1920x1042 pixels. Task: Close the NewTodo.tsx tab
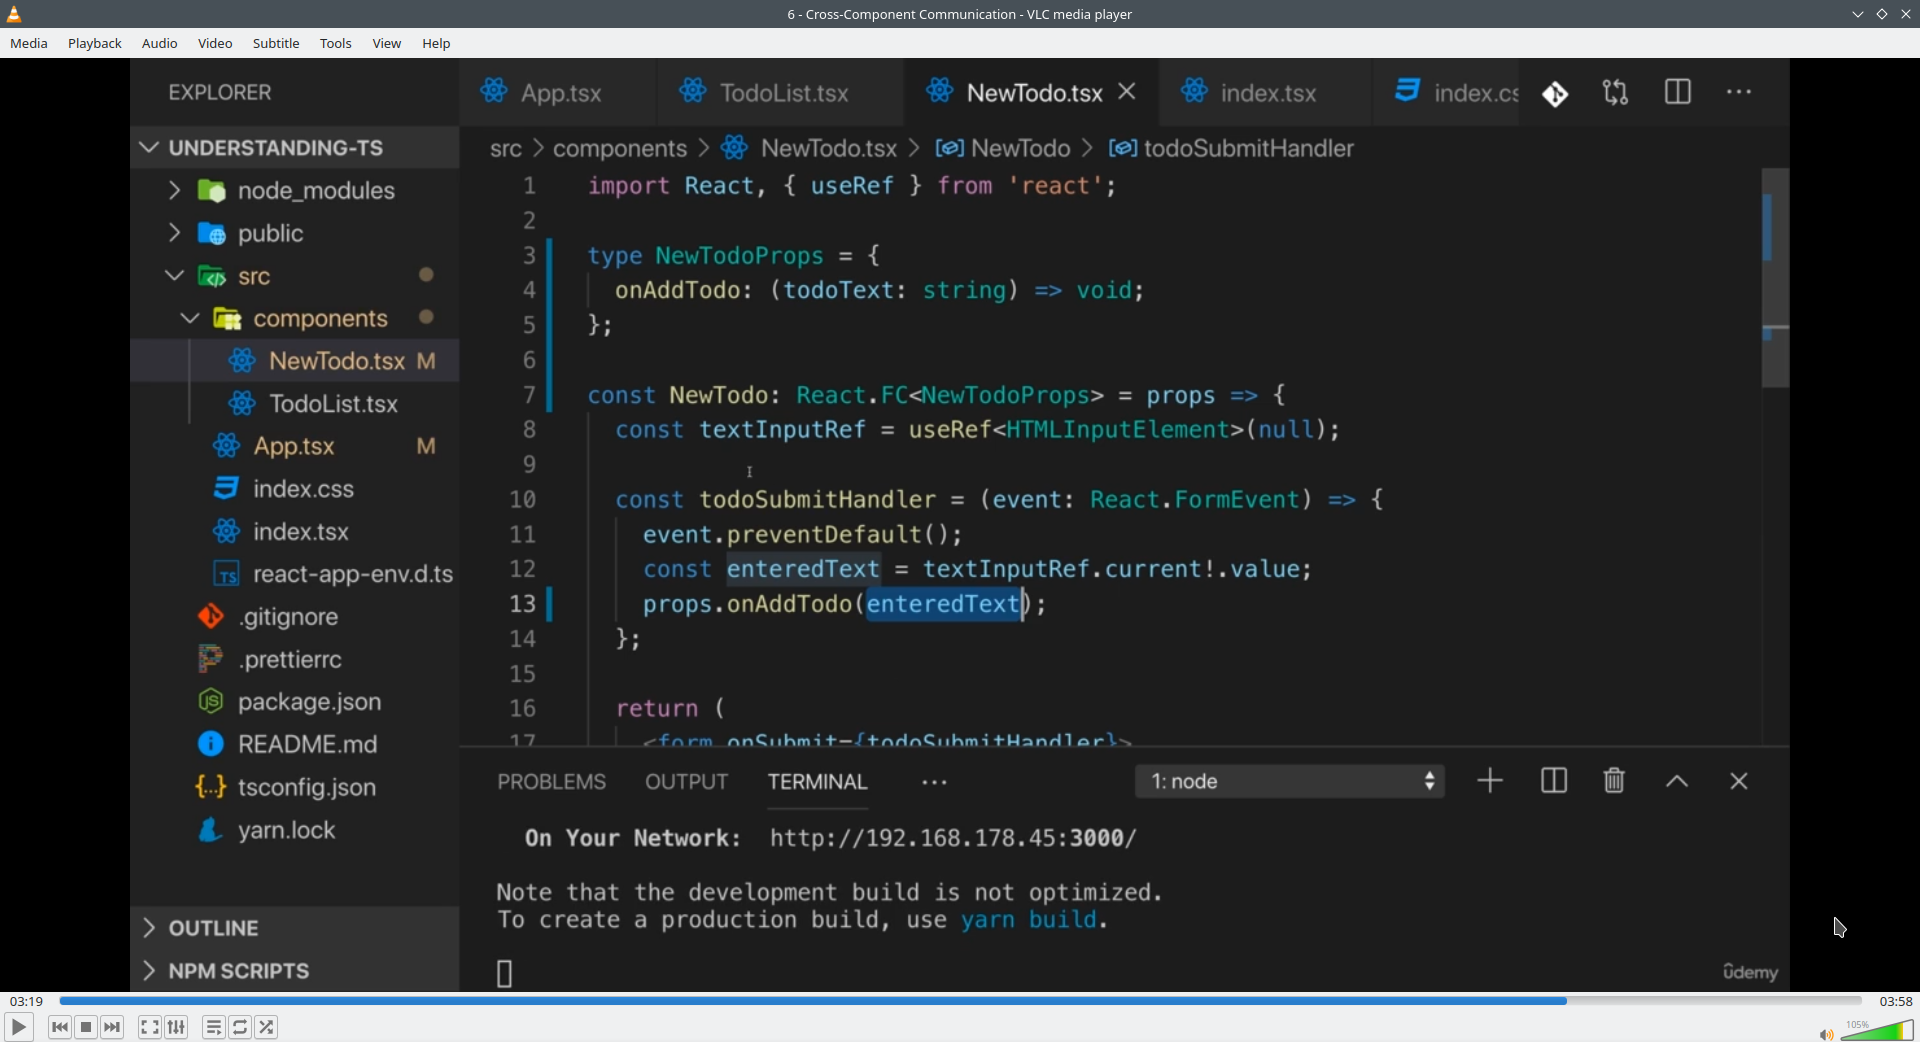click(x=1127, y=91)
